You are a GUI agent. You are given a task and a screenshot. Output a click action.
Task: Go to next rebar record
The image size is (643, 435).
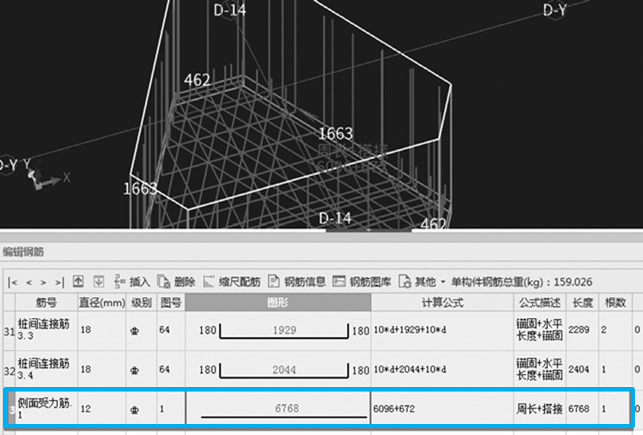pyautogui.click(x=43, y=282)
